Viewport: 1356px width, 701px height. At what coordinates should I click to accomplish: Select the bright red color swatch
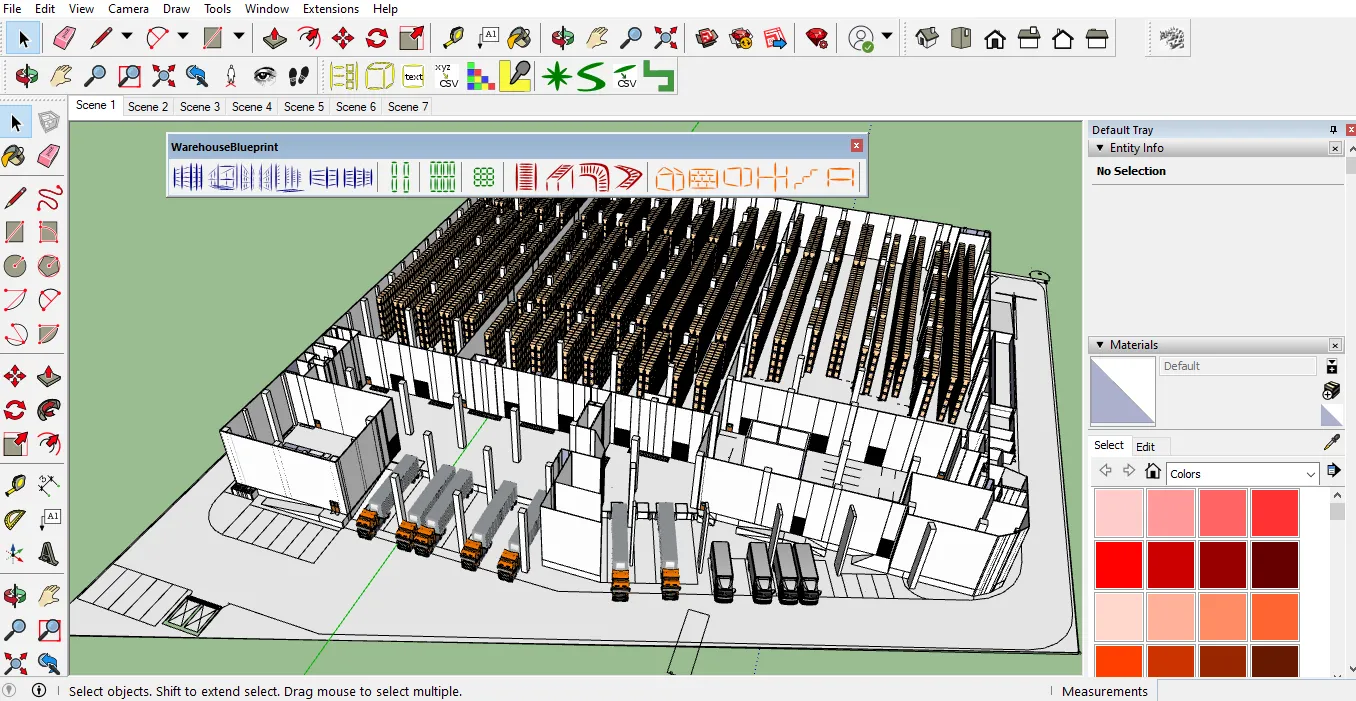click(x=1118, y=563)
